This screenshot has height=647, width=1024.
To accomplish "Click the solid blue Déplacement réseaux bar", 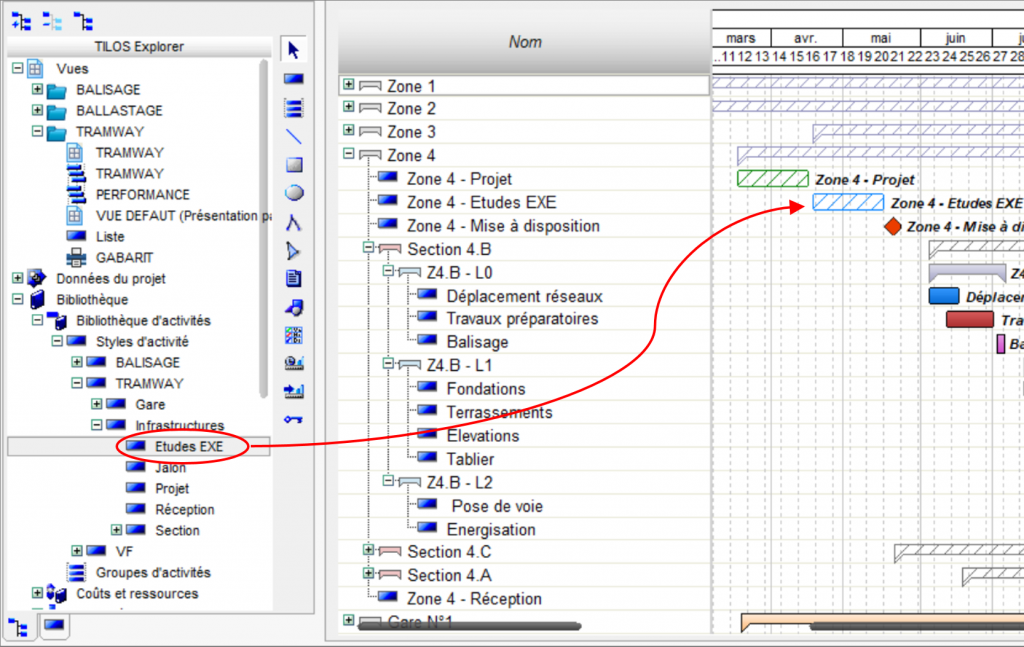I will click(944, 296).
